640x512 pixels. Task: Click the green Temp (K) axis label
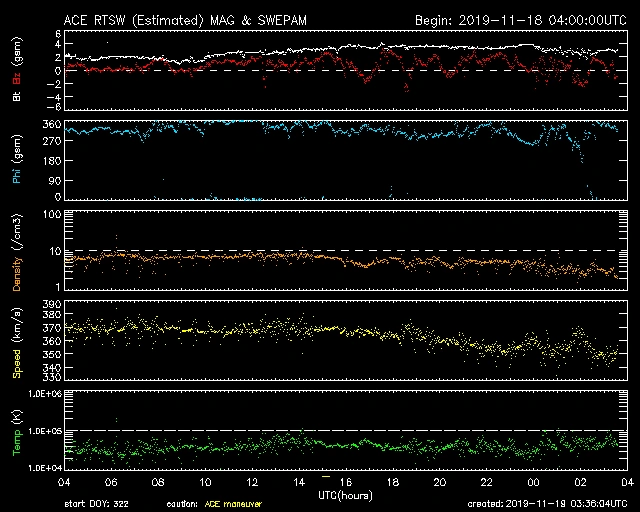(x=16, y=436)
